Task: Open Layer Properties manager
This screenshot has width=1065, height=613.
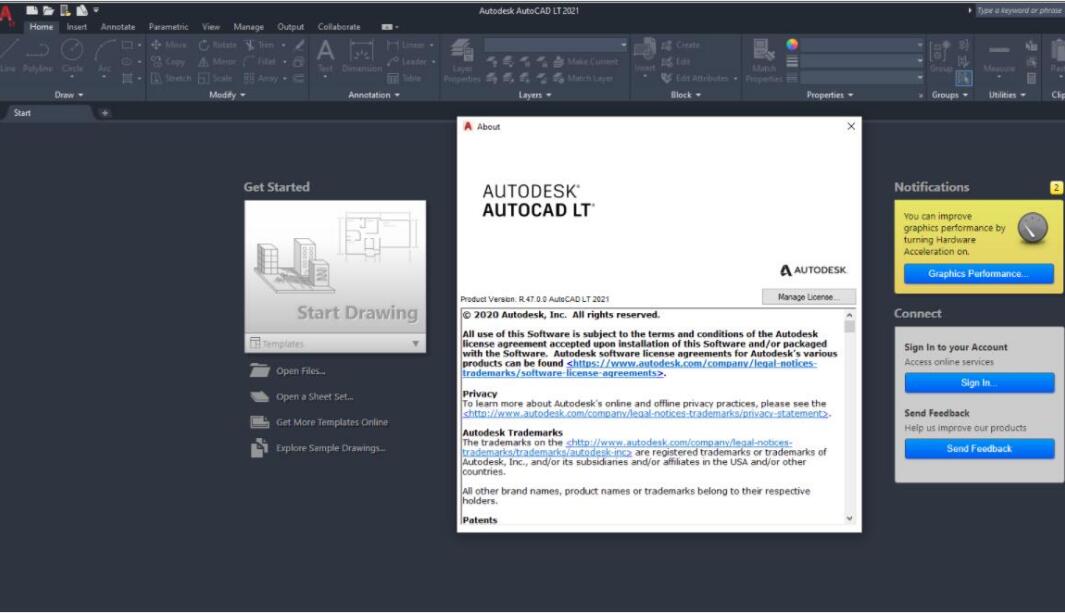Action: tap(462, 60)
